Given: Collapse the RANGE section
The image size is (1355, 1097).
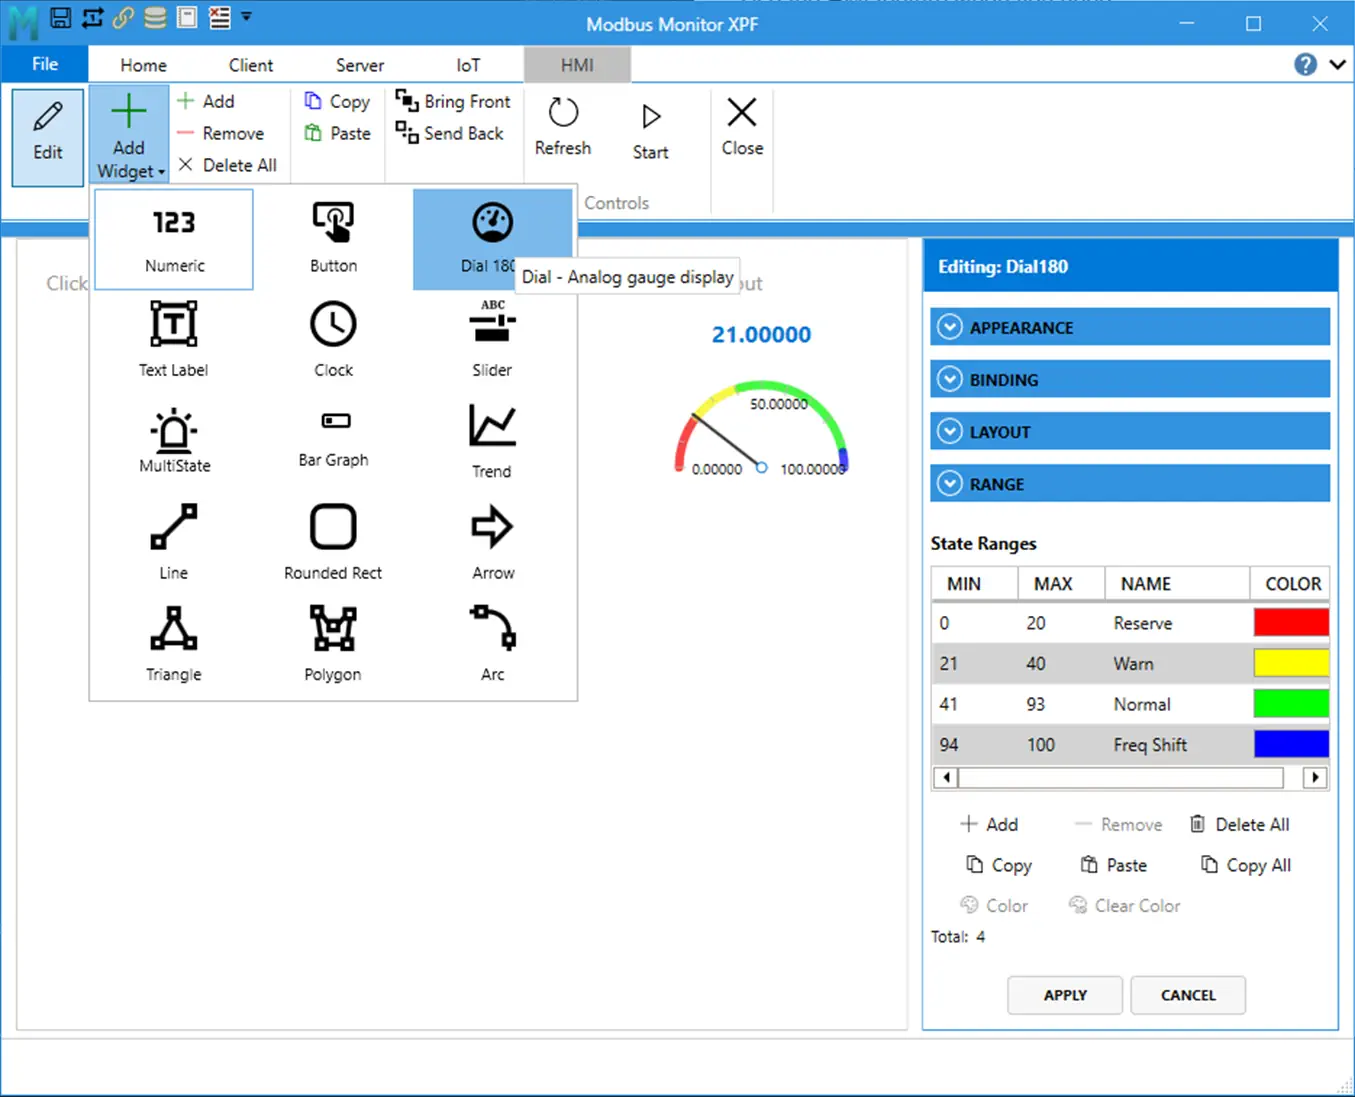Looking at the screenshot, I should pos(1129,483).
